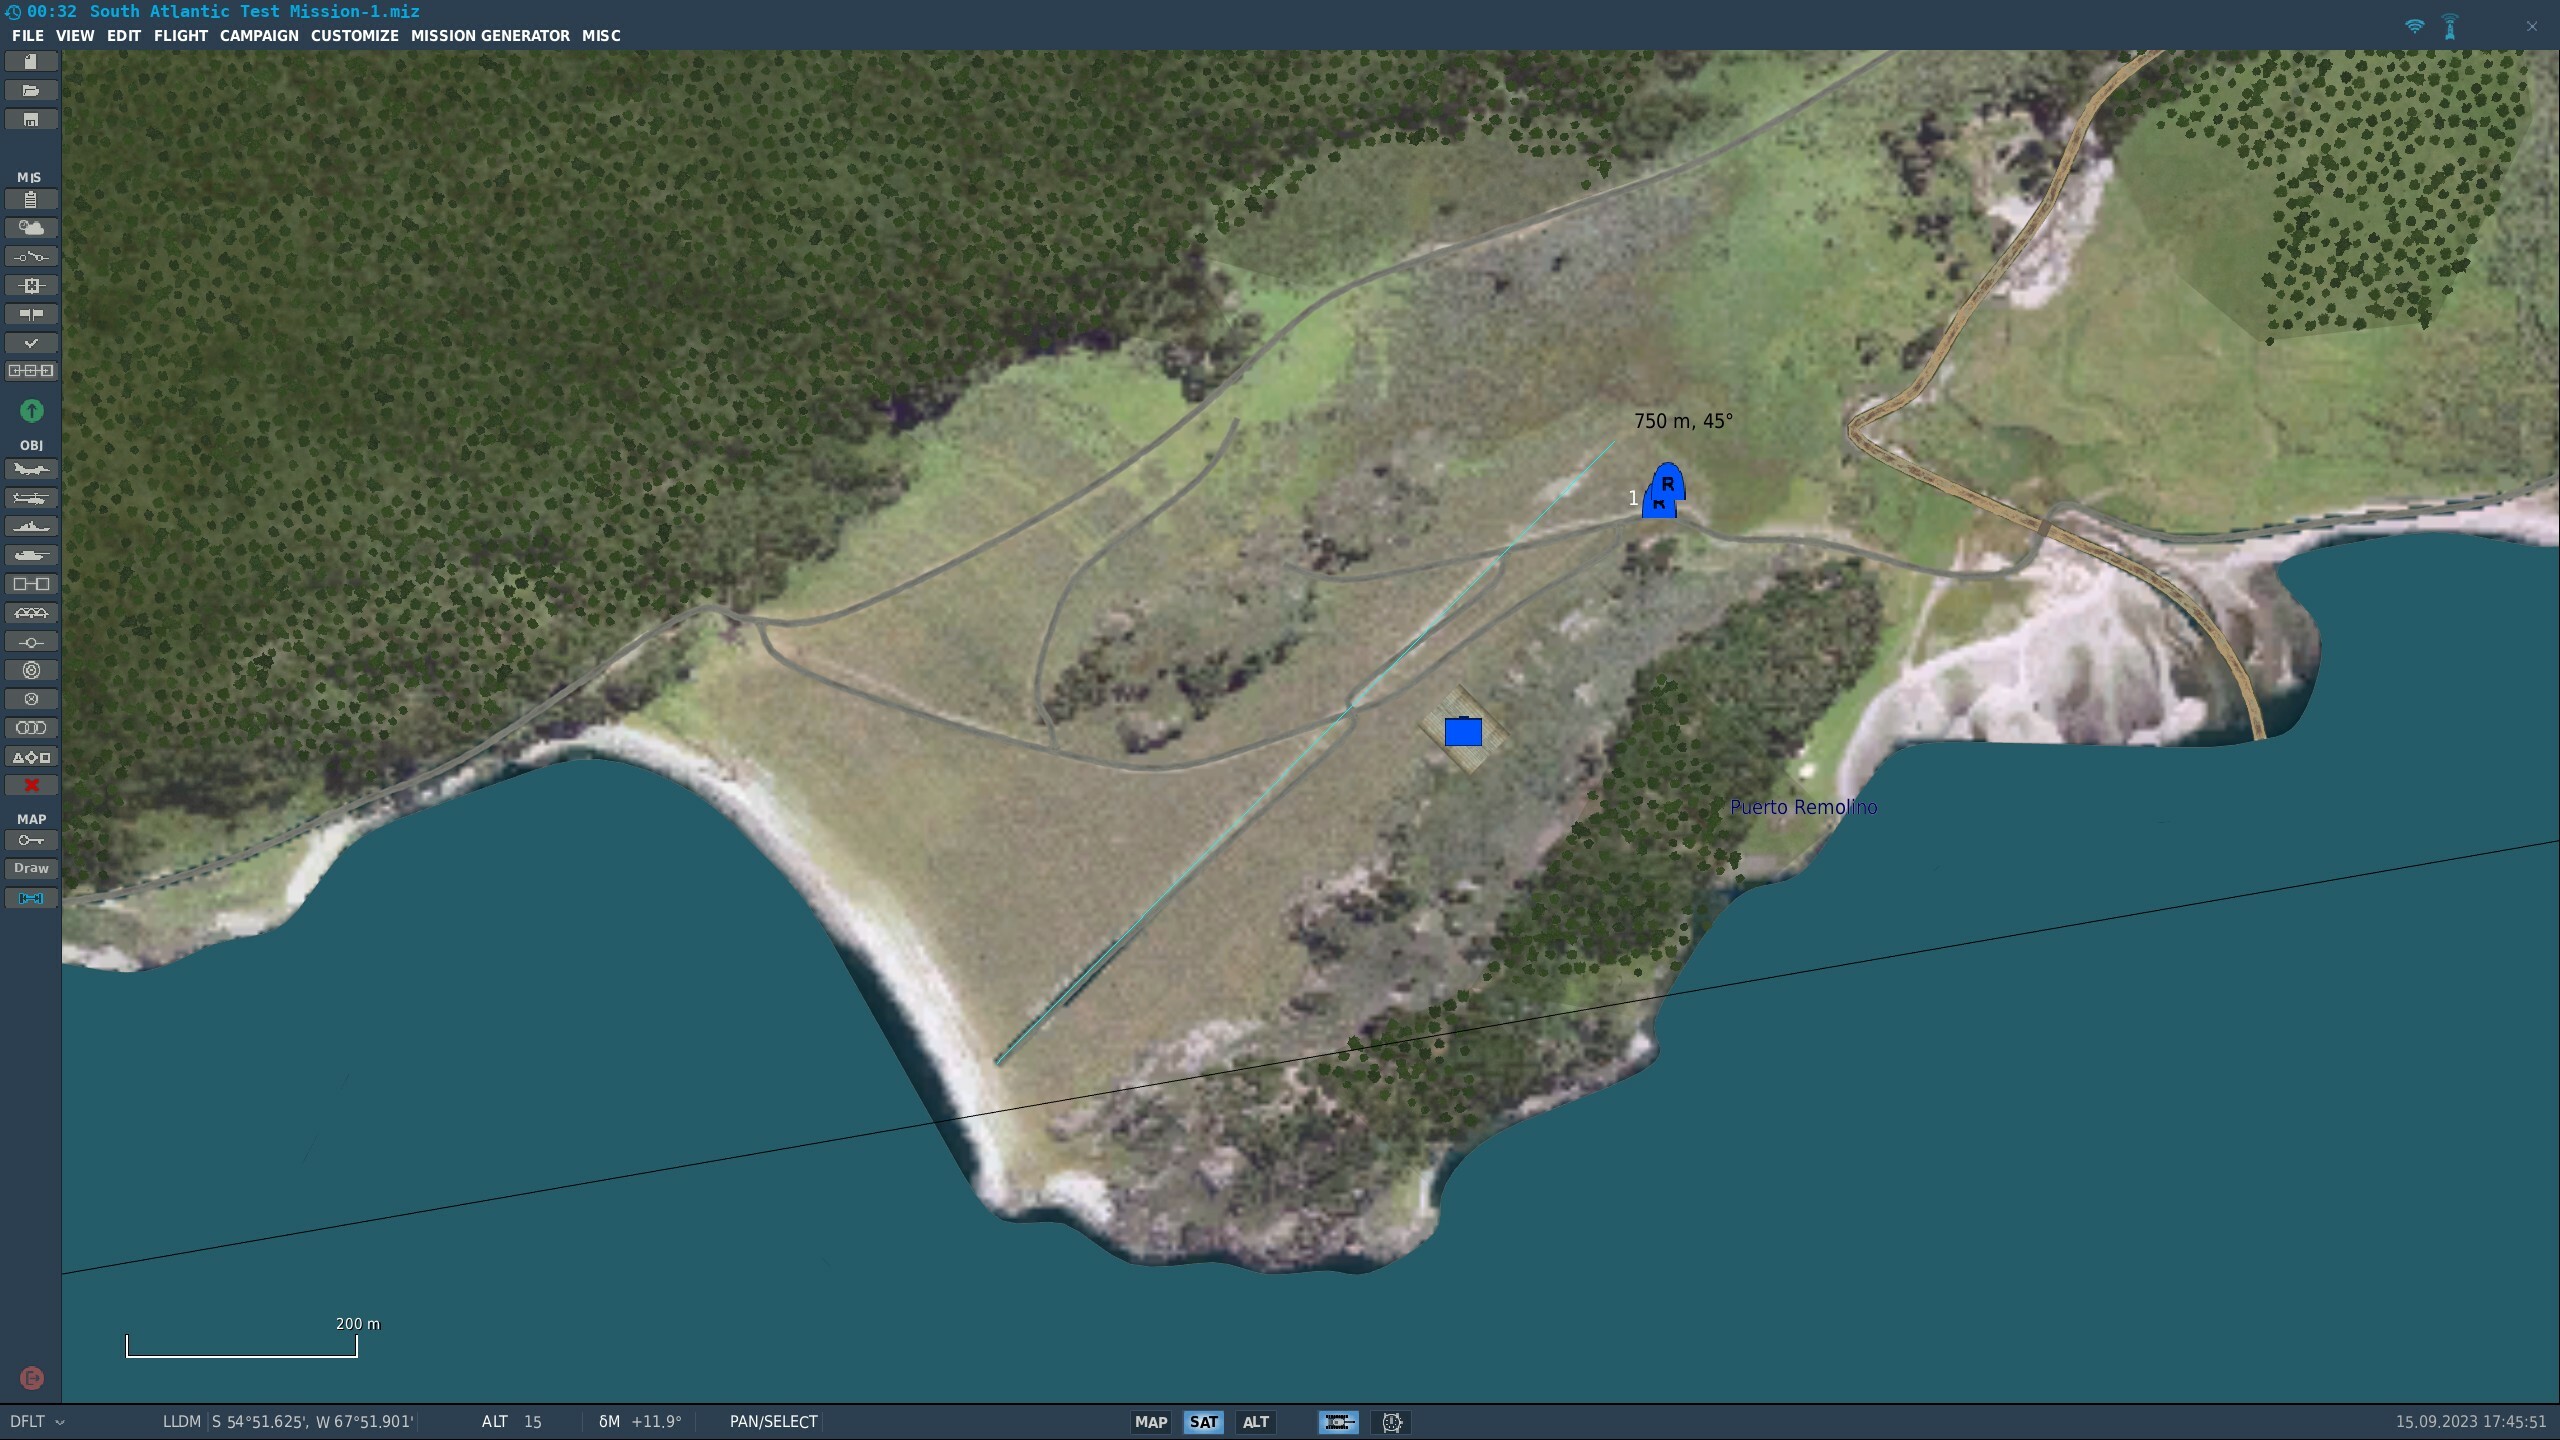Place a helicopter group
2560x1440 pixels.
pyautogui.click(x=31, y=498)
